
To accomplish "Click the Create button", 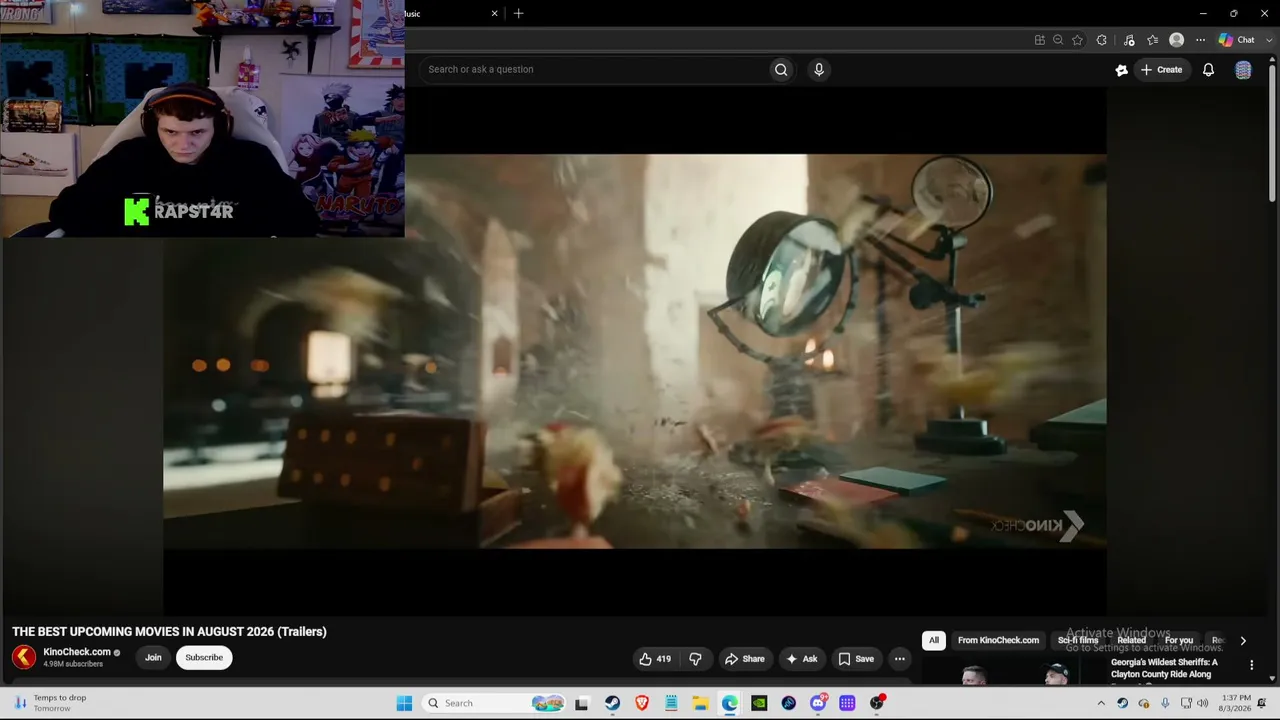I will 1161,70.
